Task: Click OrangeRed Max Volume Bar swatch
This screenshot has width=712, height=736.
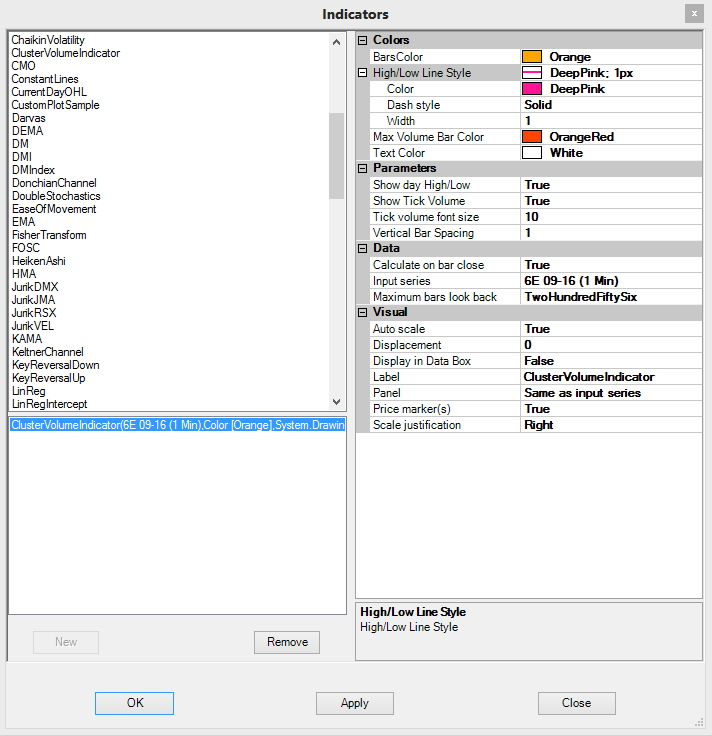Action: click(532, 137)
